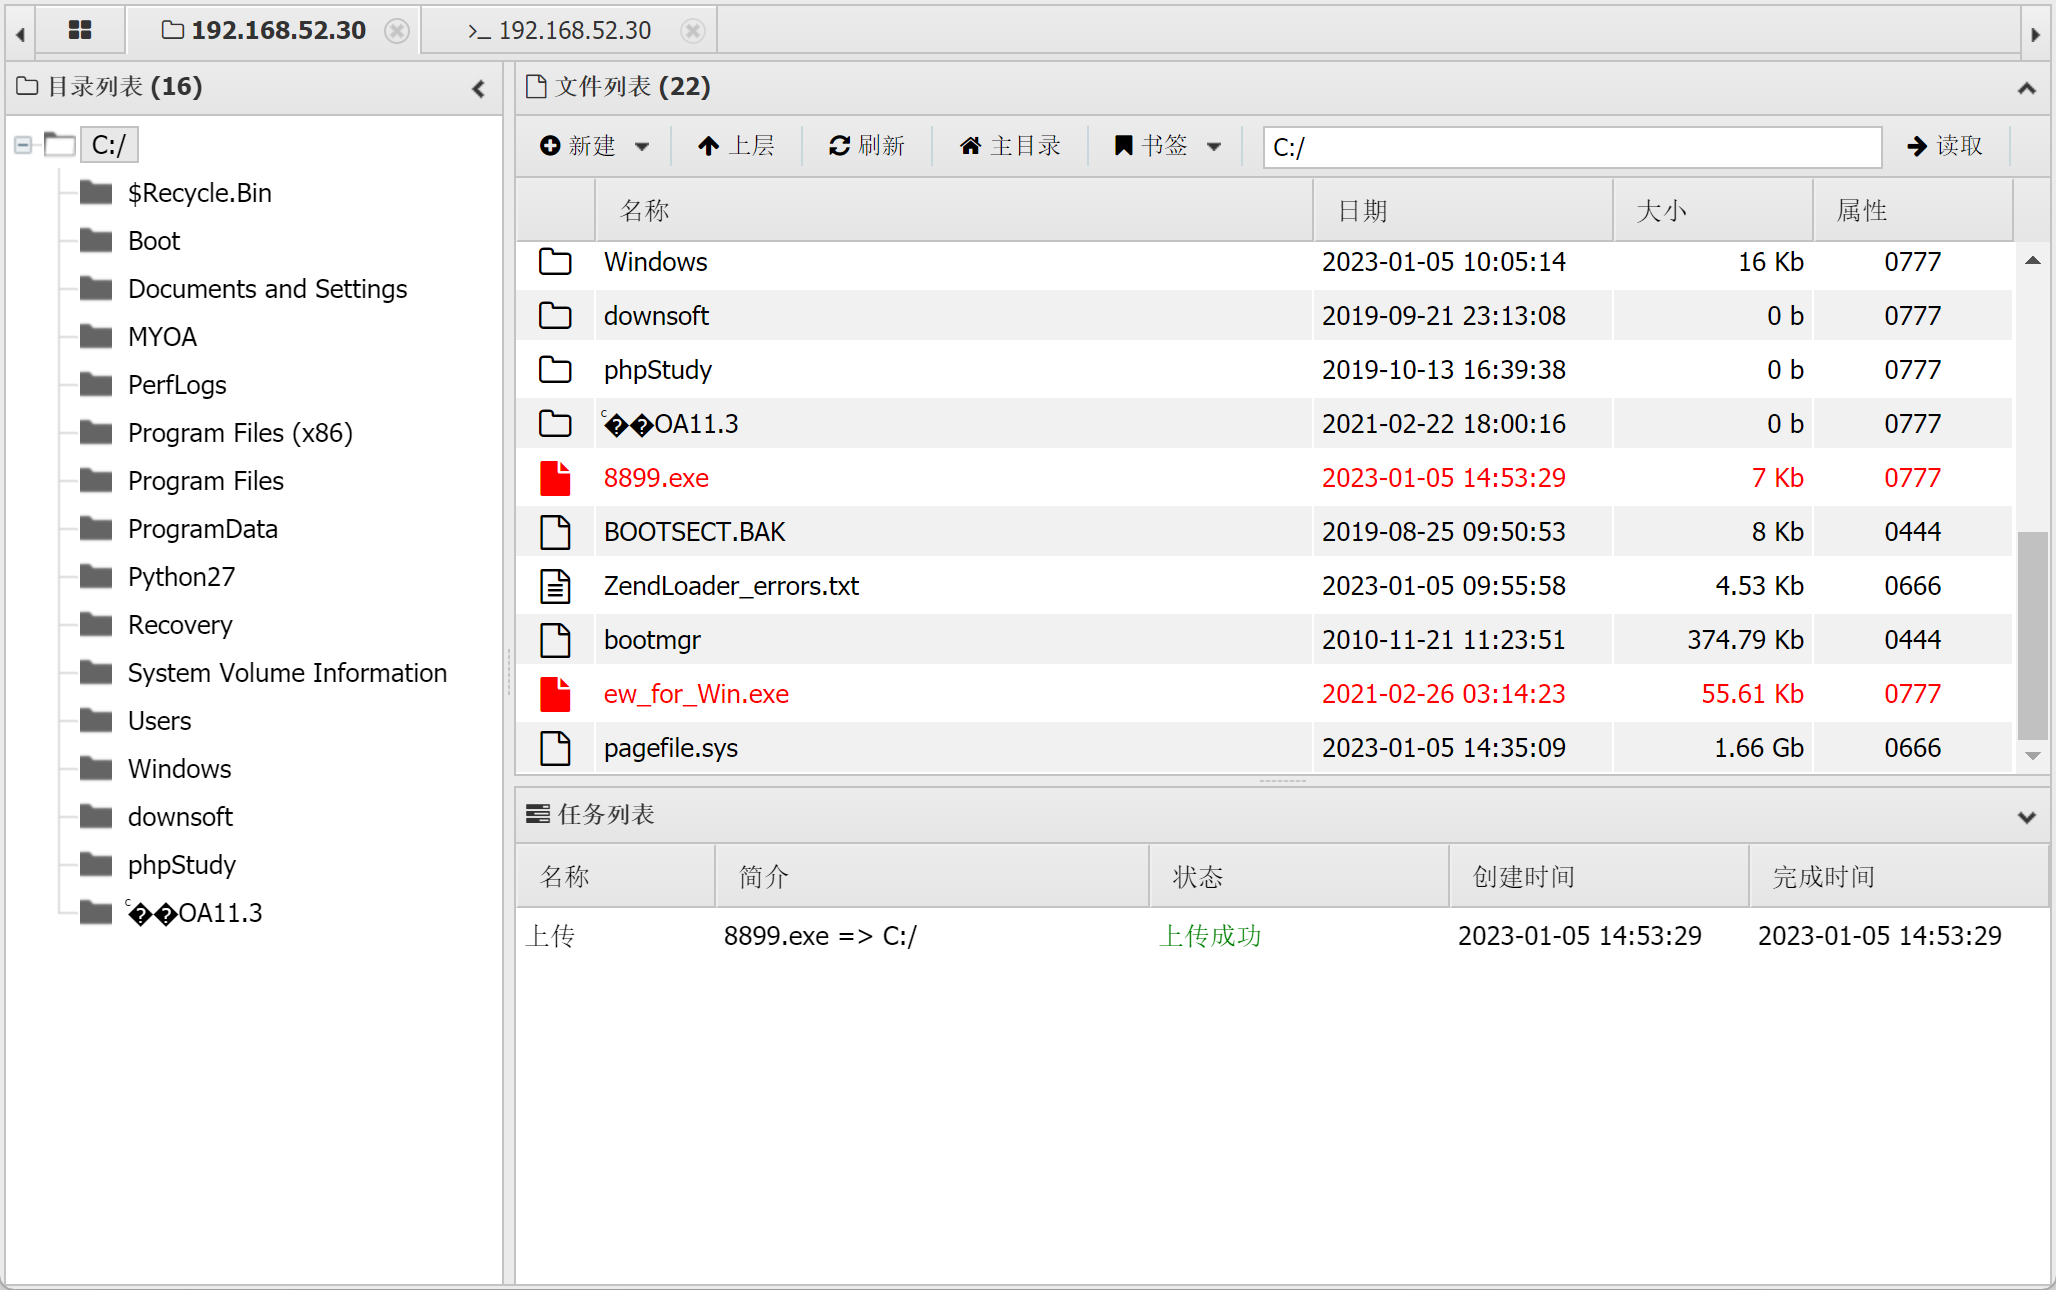Close the file manager 192.168.52.30 tab
This screenshot has width=2056, height=1290.
tap(397, 31)
